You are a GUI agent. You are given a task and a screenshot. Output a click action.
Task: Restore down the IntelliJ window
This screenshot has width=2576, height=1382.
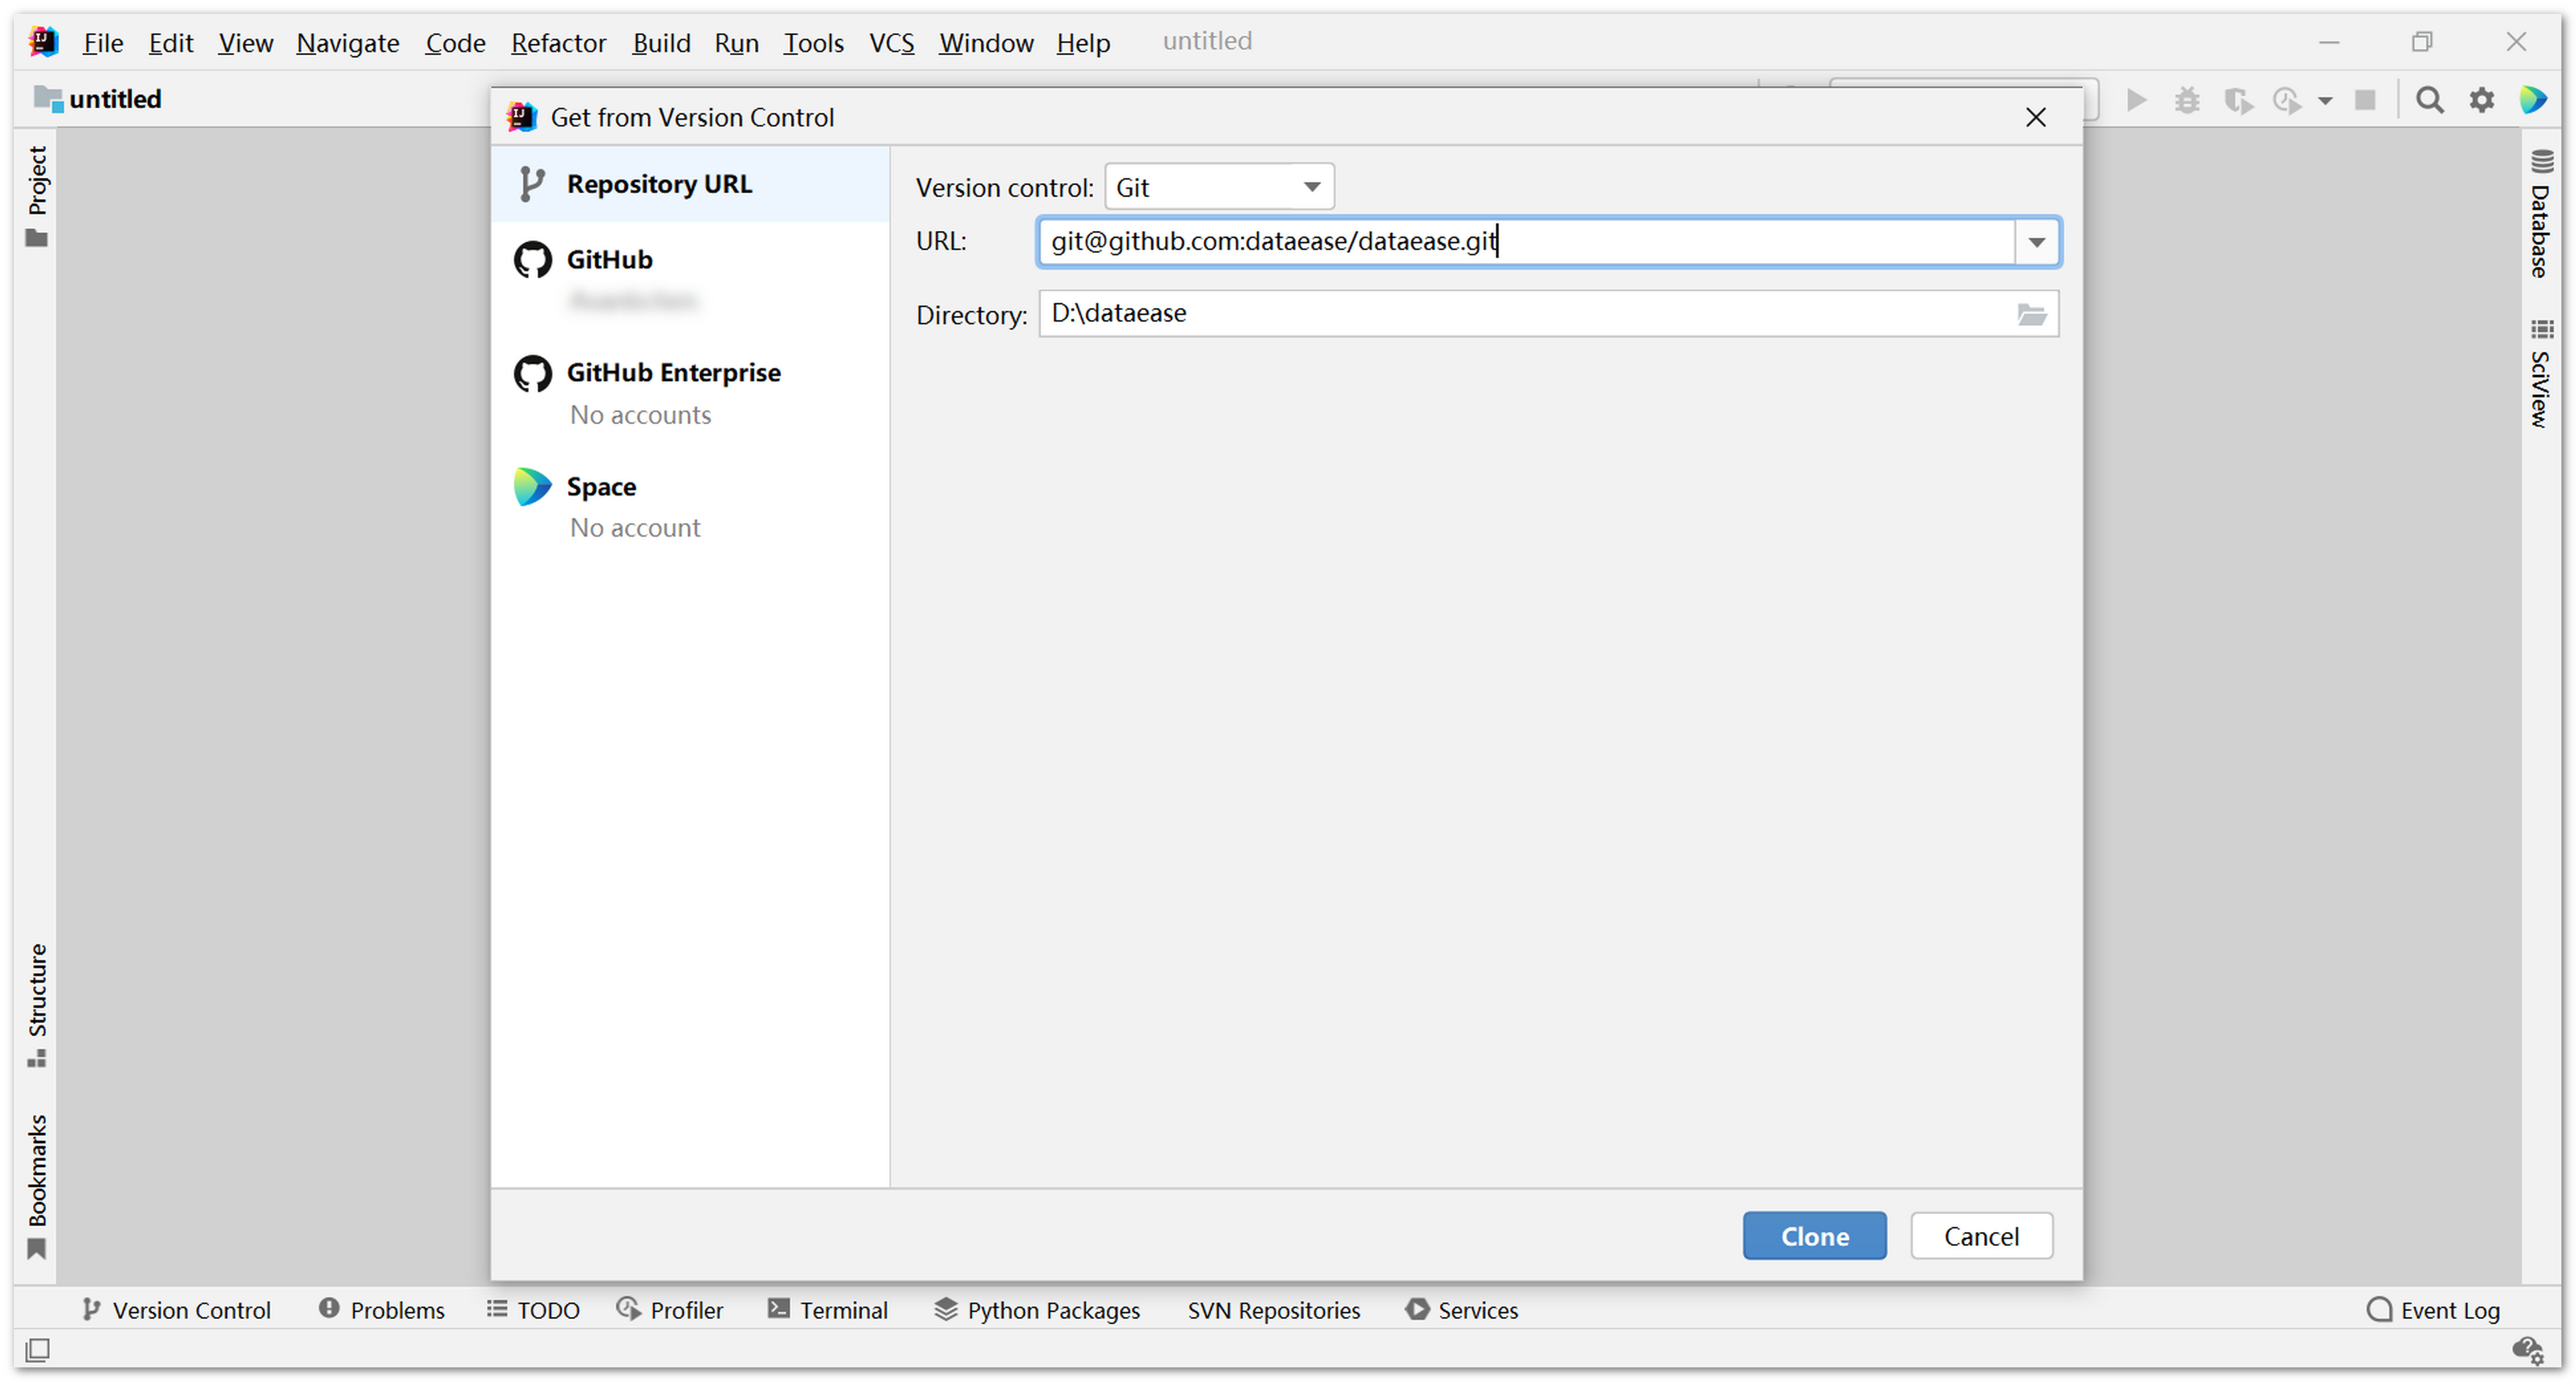coord(2421,42)
